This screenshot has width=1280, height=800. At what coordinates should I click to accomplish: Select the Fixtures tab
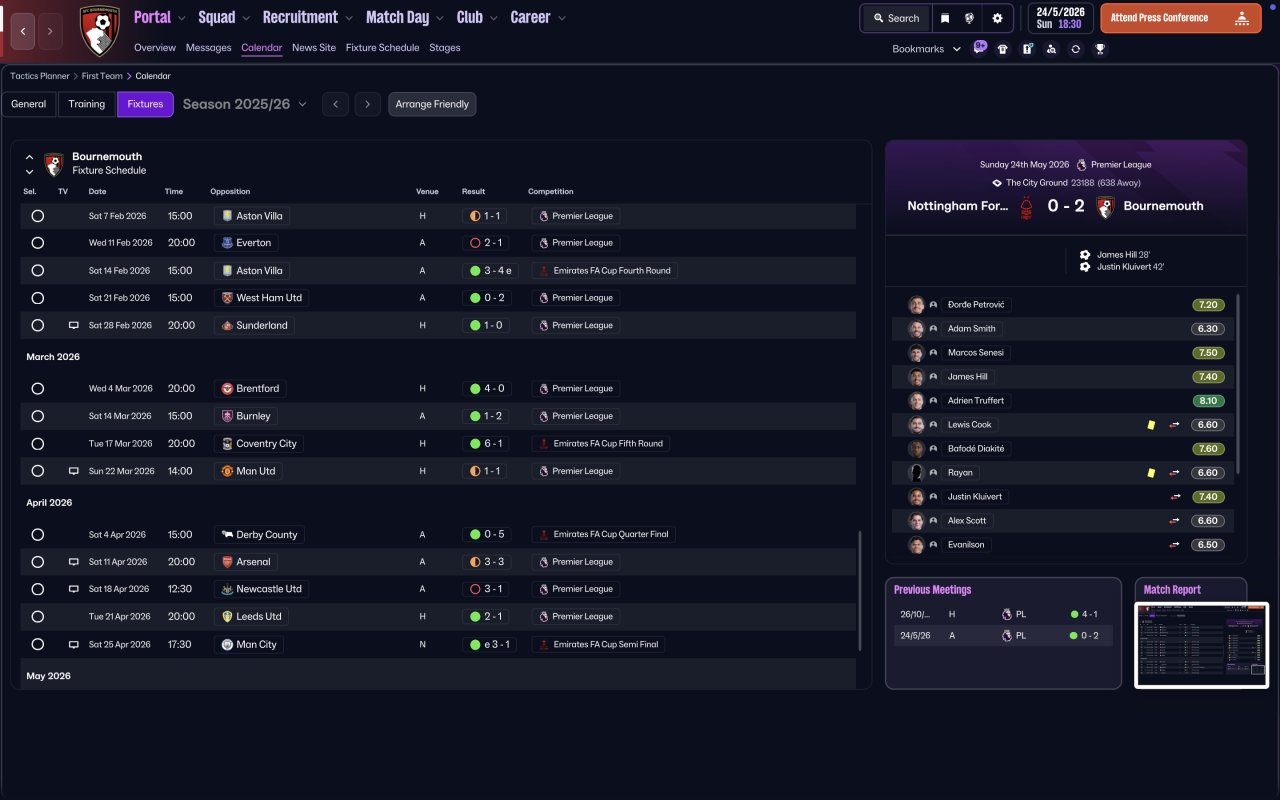click(145, 104)
